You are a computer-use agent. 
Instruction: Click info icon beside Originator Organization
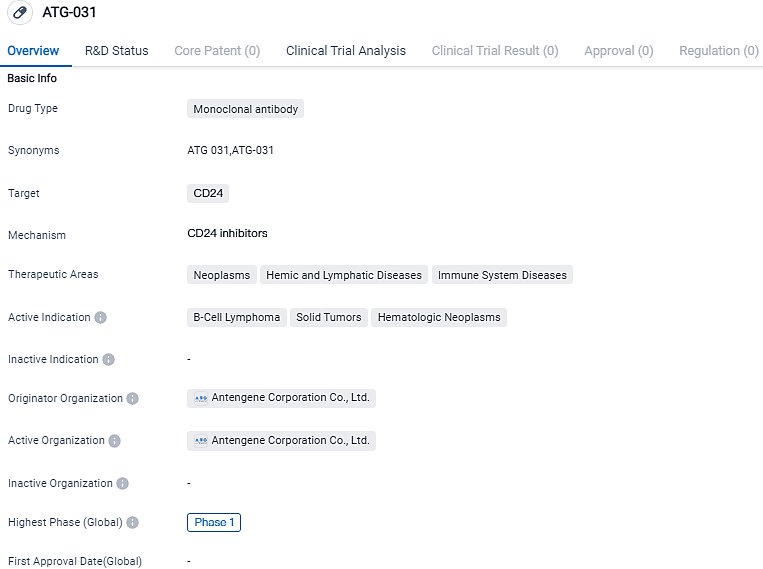tap(132, 399)
